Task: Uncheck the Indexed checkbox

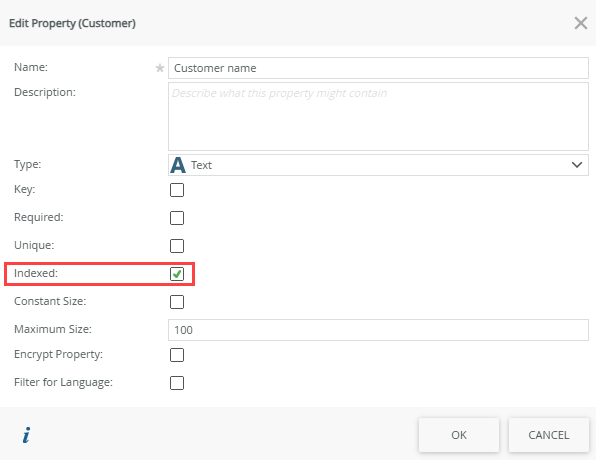Action: (177, 274)
